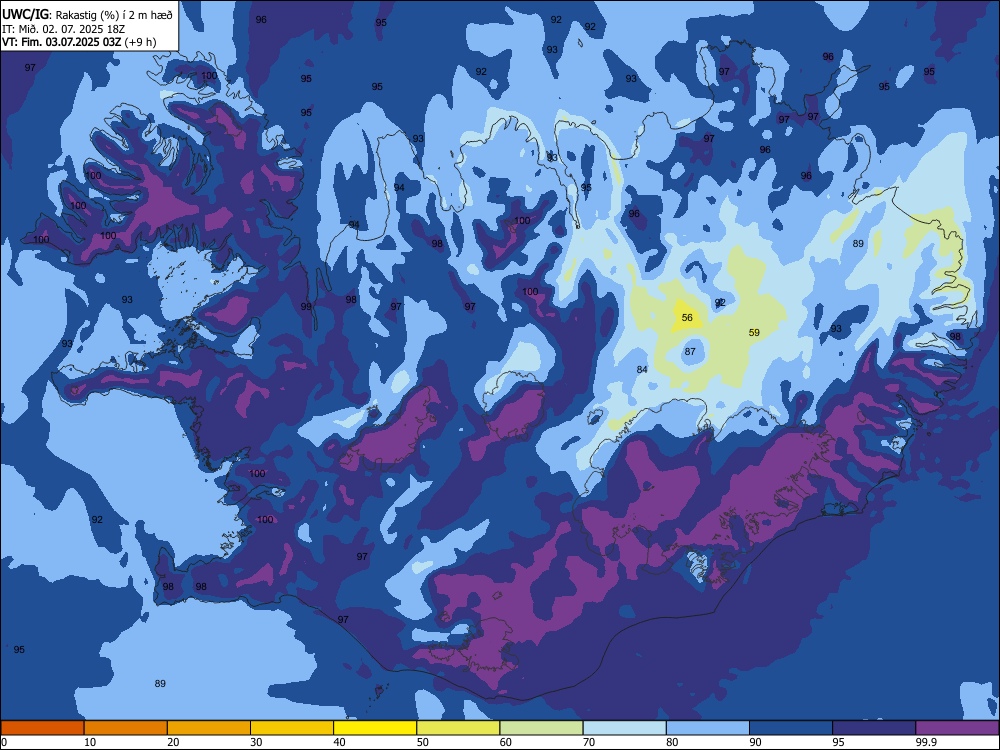Click the legend tick label '0'
The image size is (1000, 750).
pyautogui.click(x=4, y=742)
